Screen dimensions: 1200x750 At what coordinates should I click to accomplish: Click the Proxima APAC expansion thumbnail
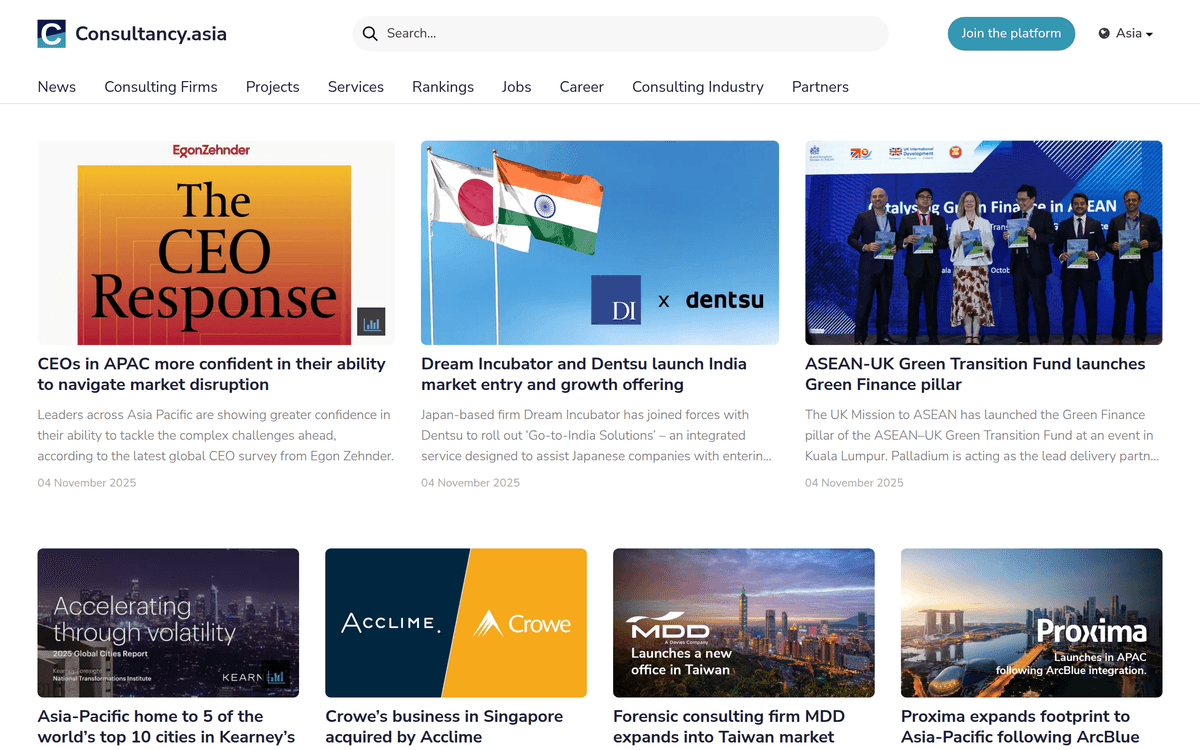point(1031,622)
